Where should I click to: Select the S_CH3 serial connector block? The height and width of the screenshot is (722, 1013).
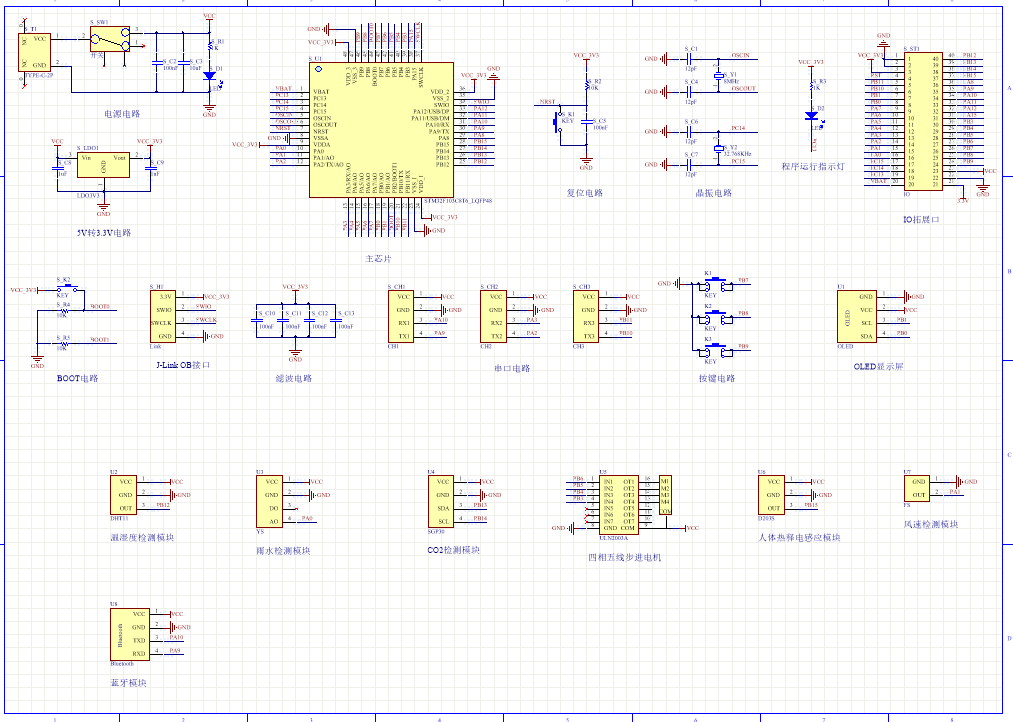click(x=586, y=316)
